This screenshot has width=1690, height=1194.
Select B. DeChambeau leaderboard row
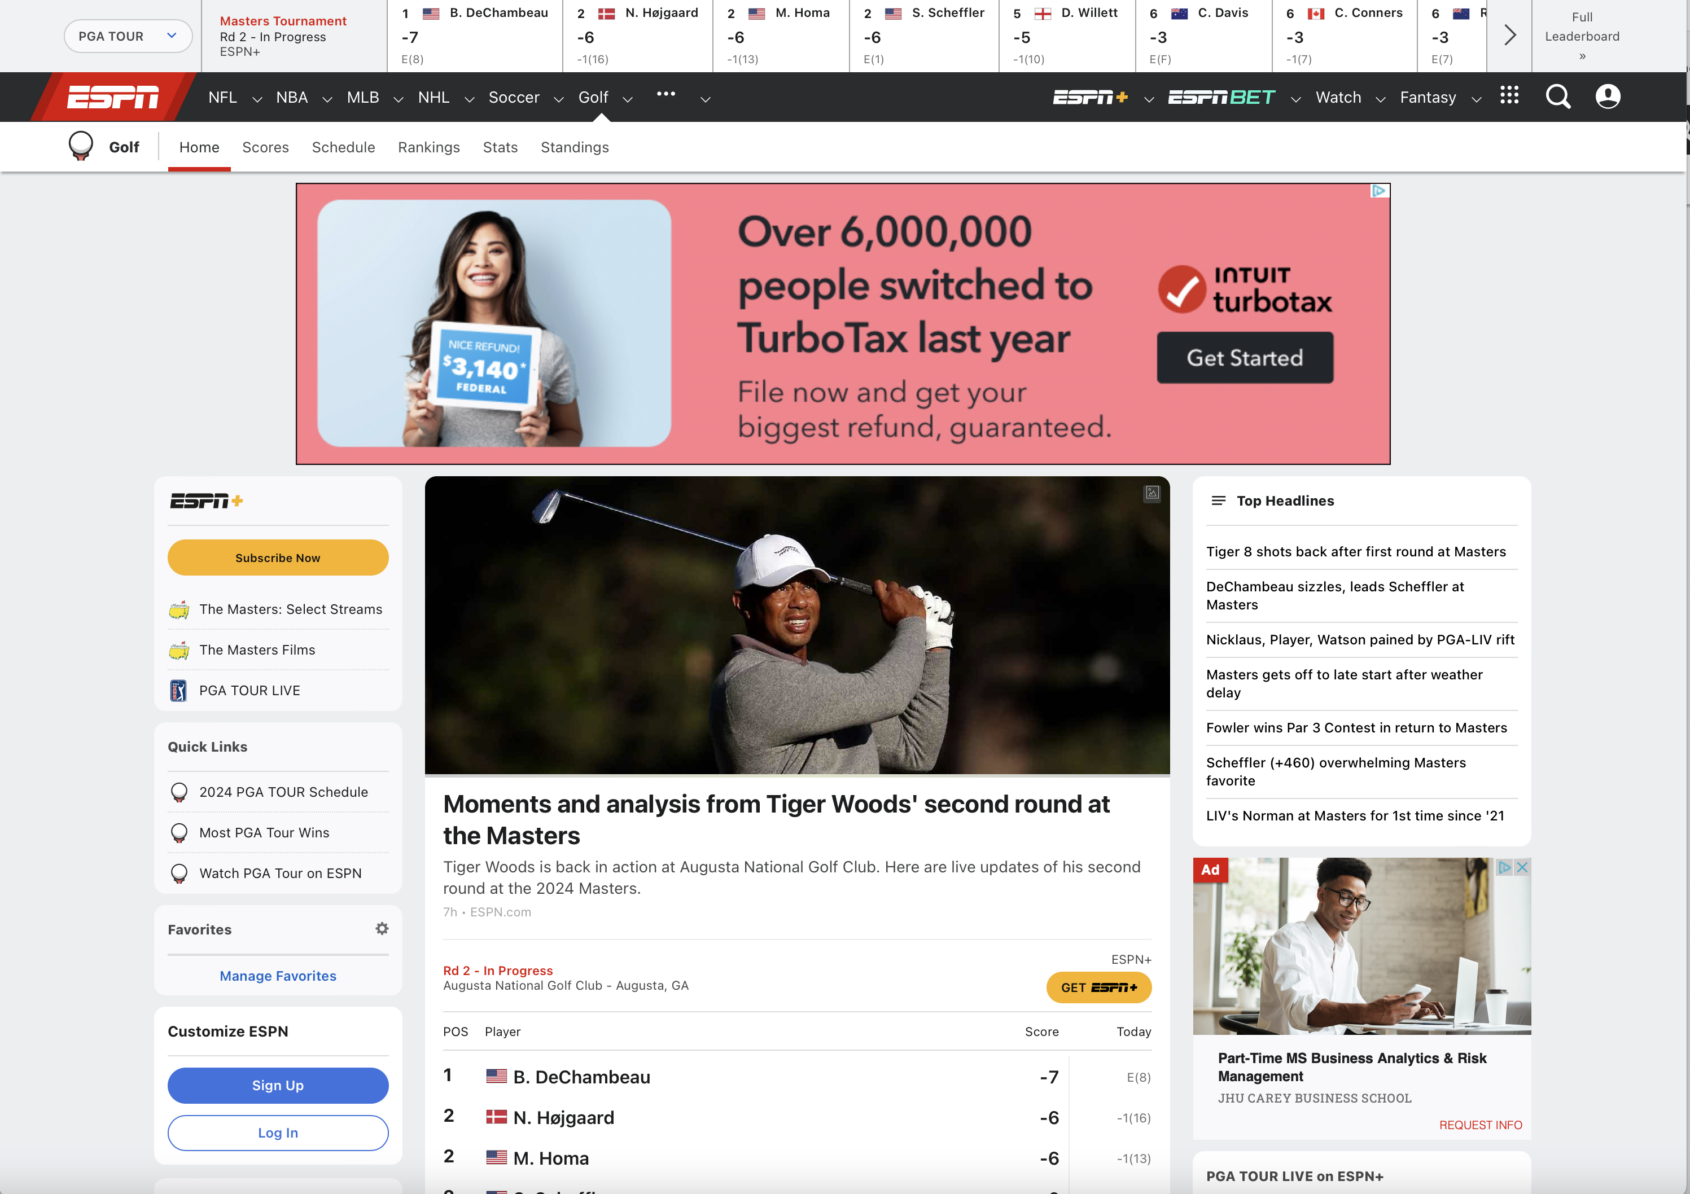pyautogui.click(x=581, y=1077)
